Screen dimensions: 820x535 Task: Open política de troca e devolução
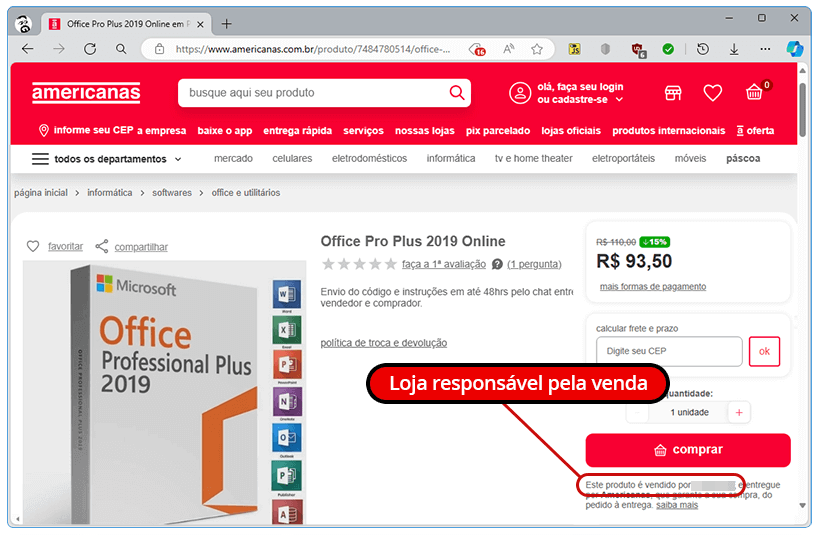(384, 343)
